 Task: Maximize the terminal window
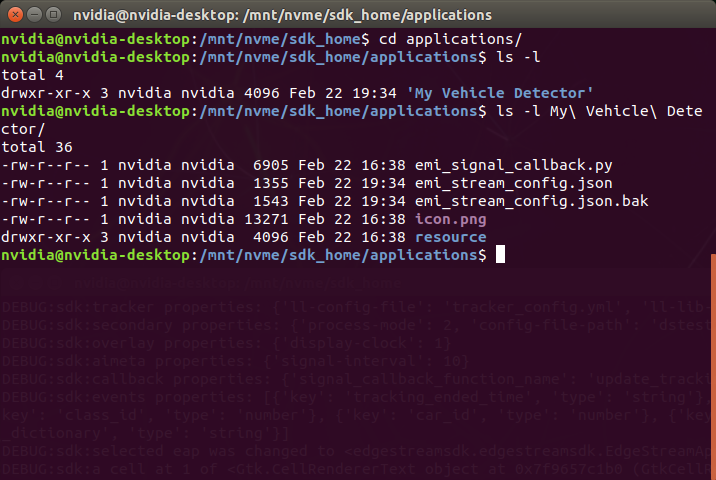pyautogui.click(x=53, y=15)
